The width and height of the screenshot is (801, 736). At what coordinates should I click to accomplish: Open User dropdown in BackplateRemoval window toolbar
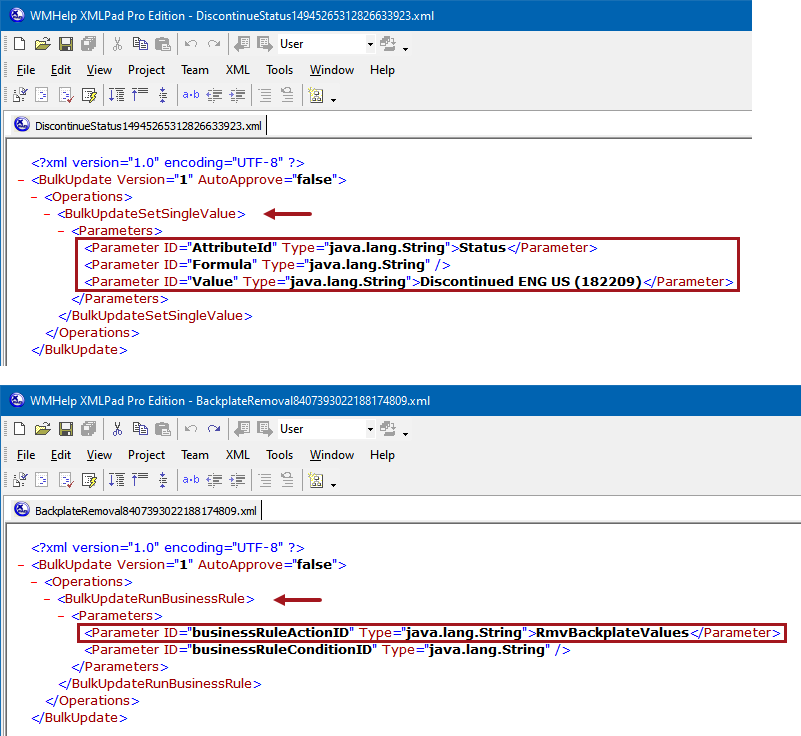[370, 429]
